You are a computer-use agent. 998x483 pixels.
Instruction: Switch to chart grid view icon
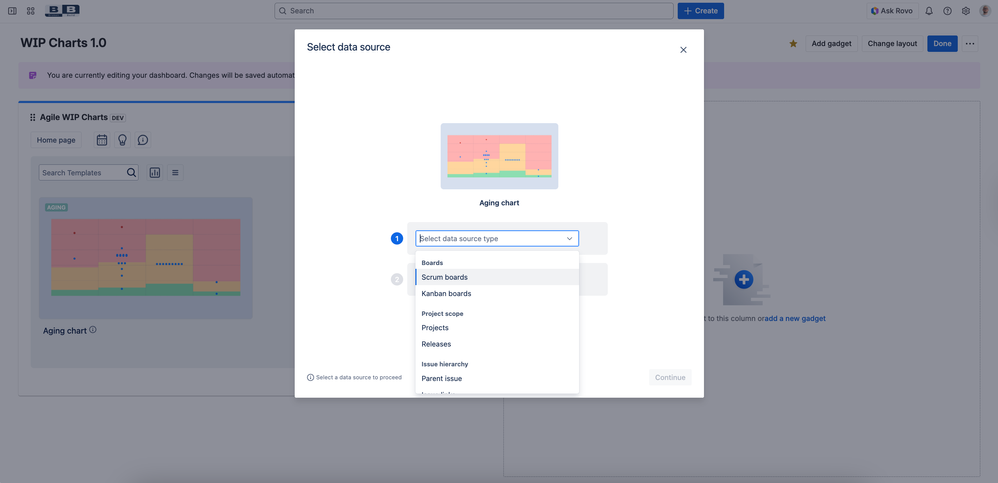155,172
